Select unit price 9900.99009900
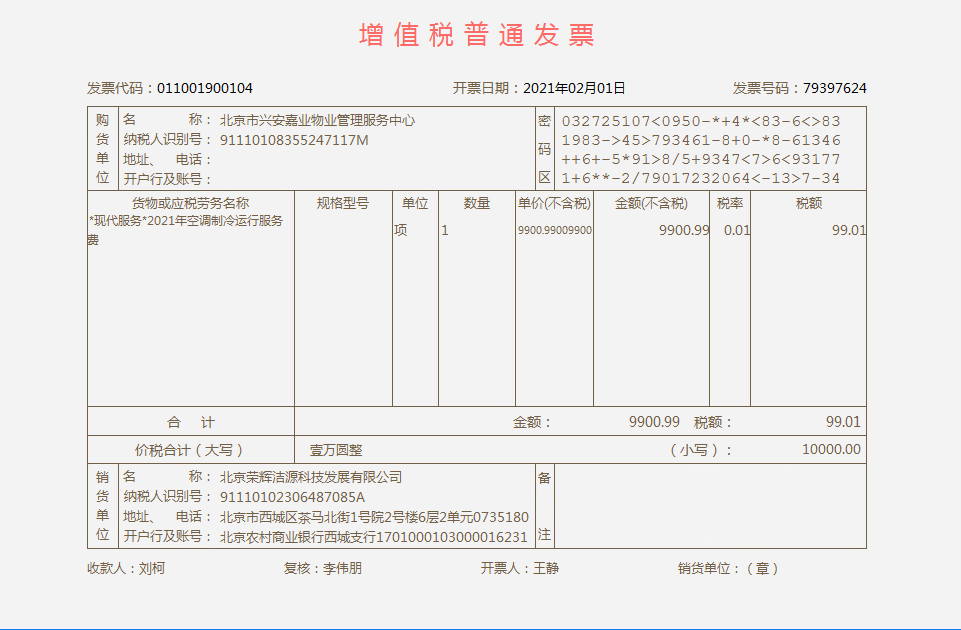This screenshot has width=961, height=630. [555, 230]
